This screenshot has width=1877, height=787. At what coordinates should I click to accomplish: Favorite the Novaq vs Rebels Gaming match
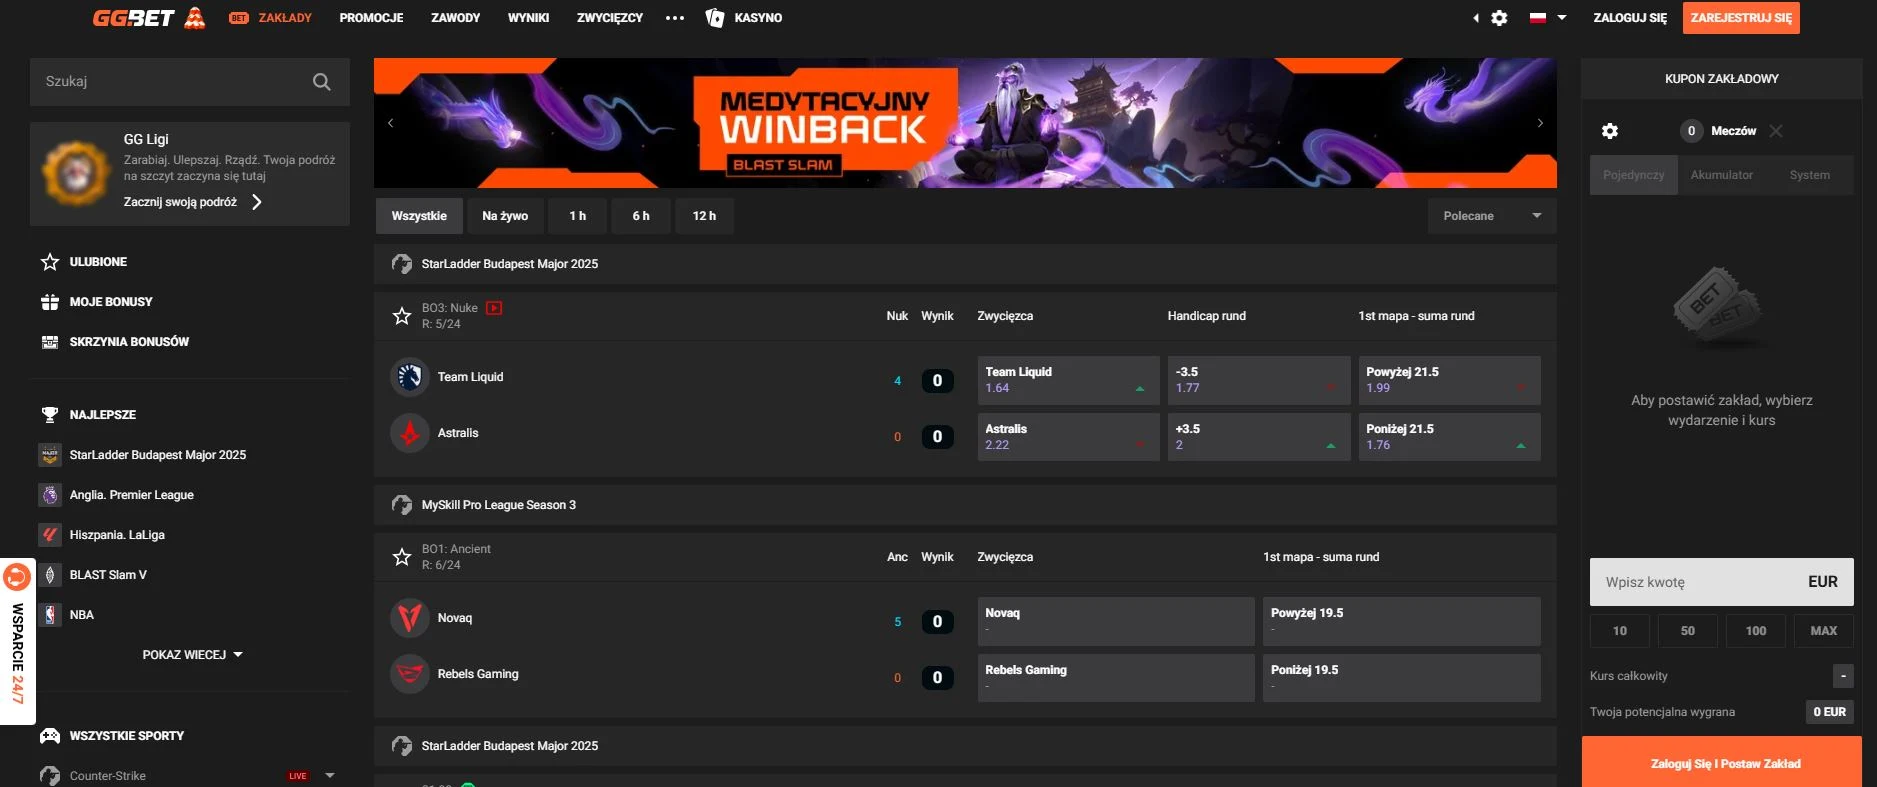pos(402,557)
